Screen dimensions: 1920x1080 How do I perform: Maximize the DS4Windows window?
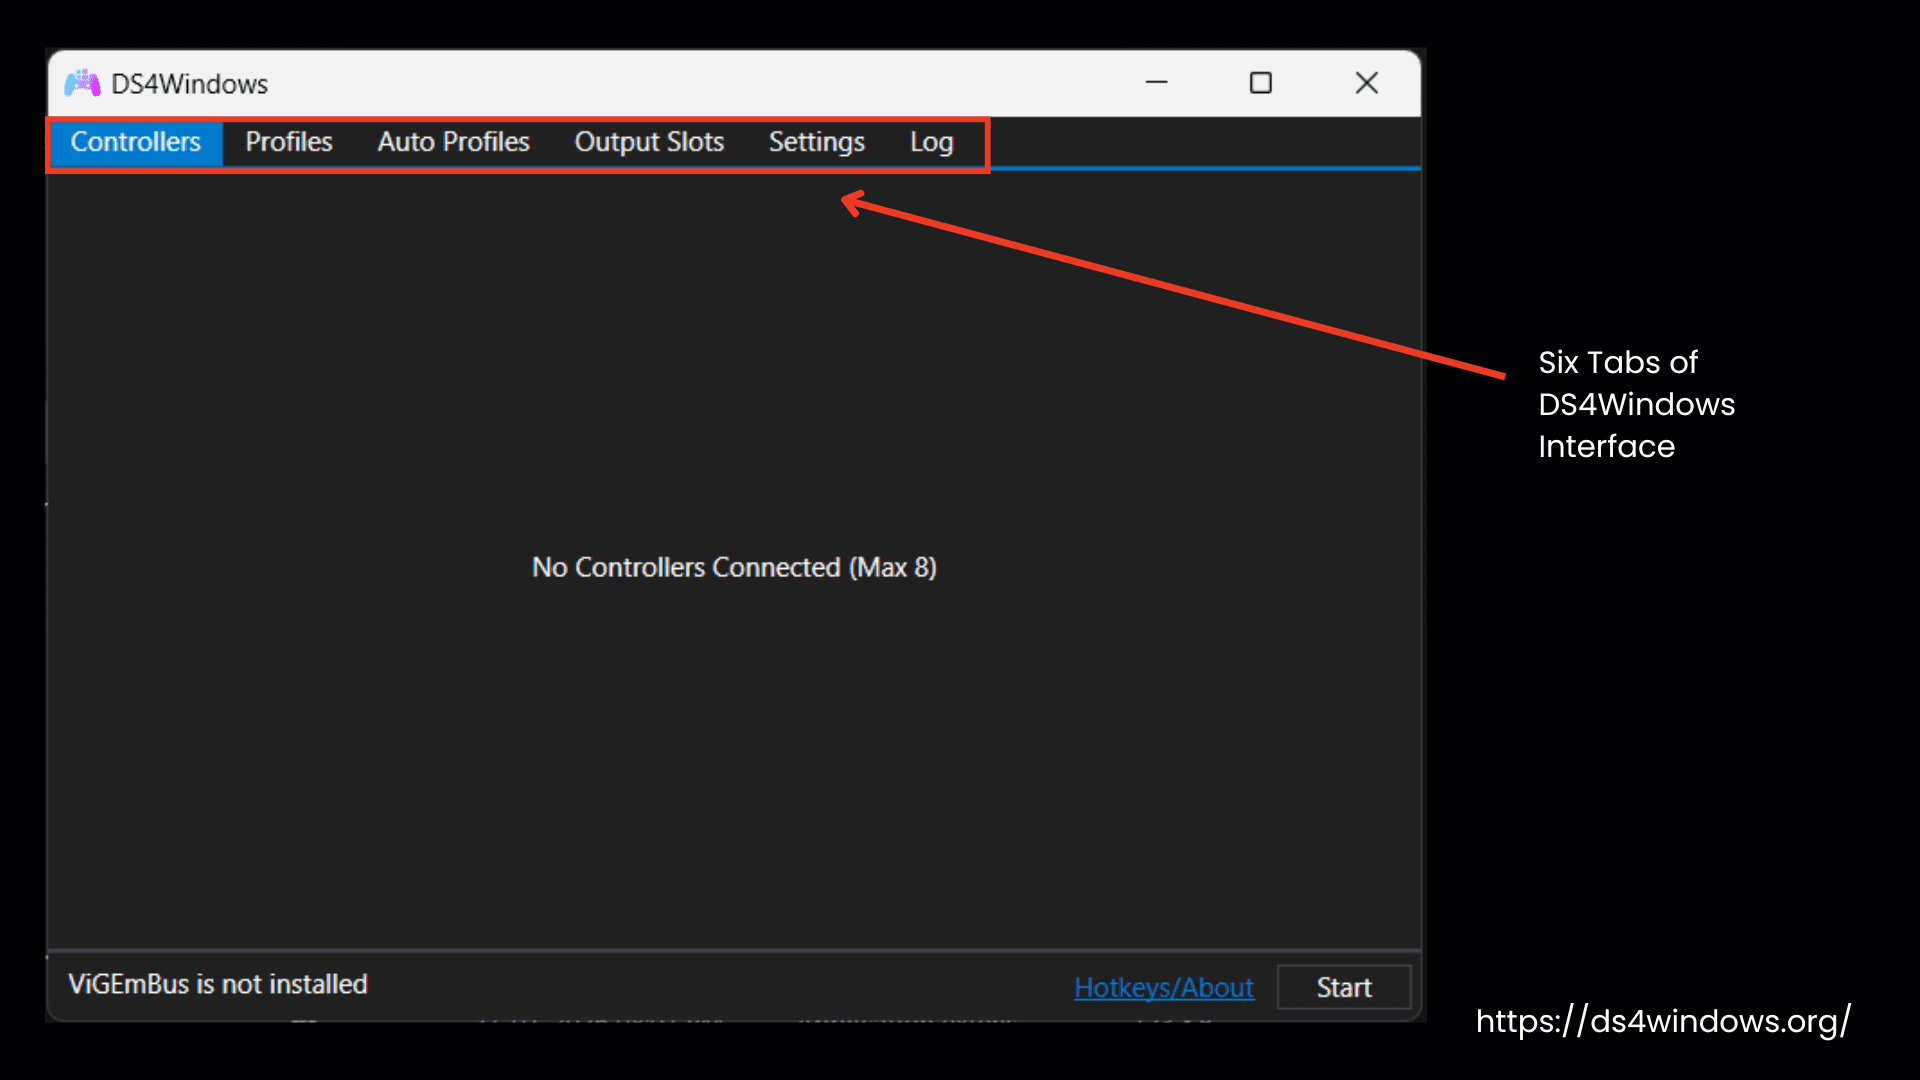[x=1261, y=83]
